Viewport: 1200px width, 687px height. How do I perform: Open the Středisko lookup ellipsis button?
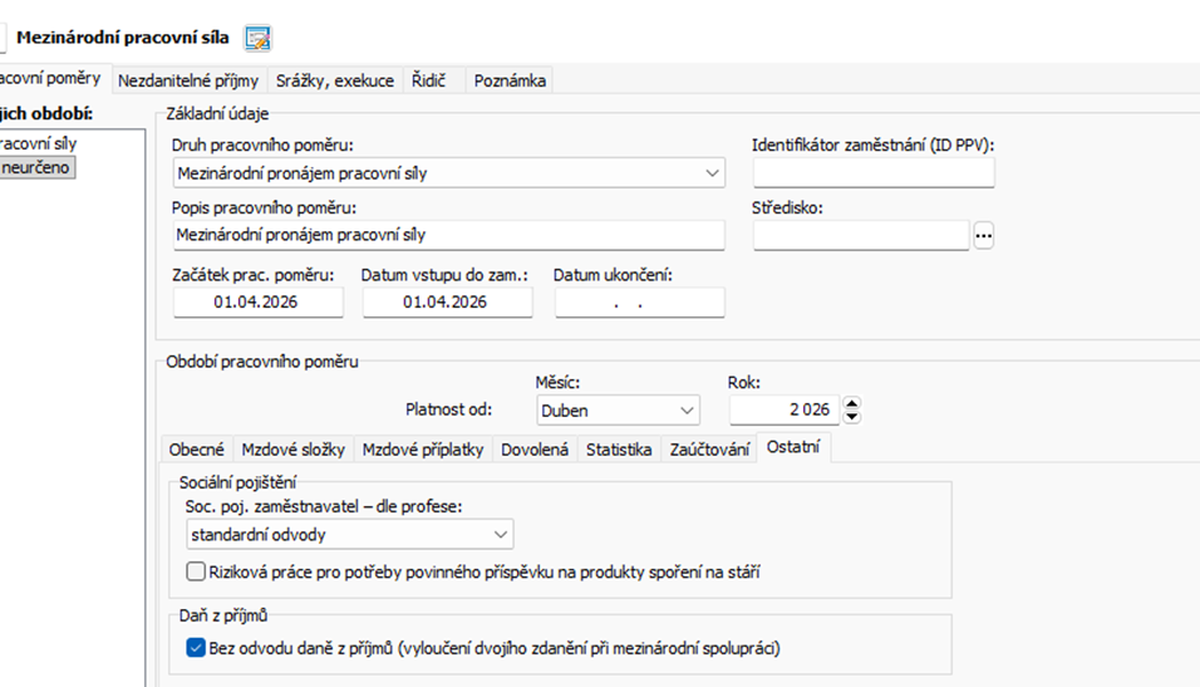click(x=983, y=235)
